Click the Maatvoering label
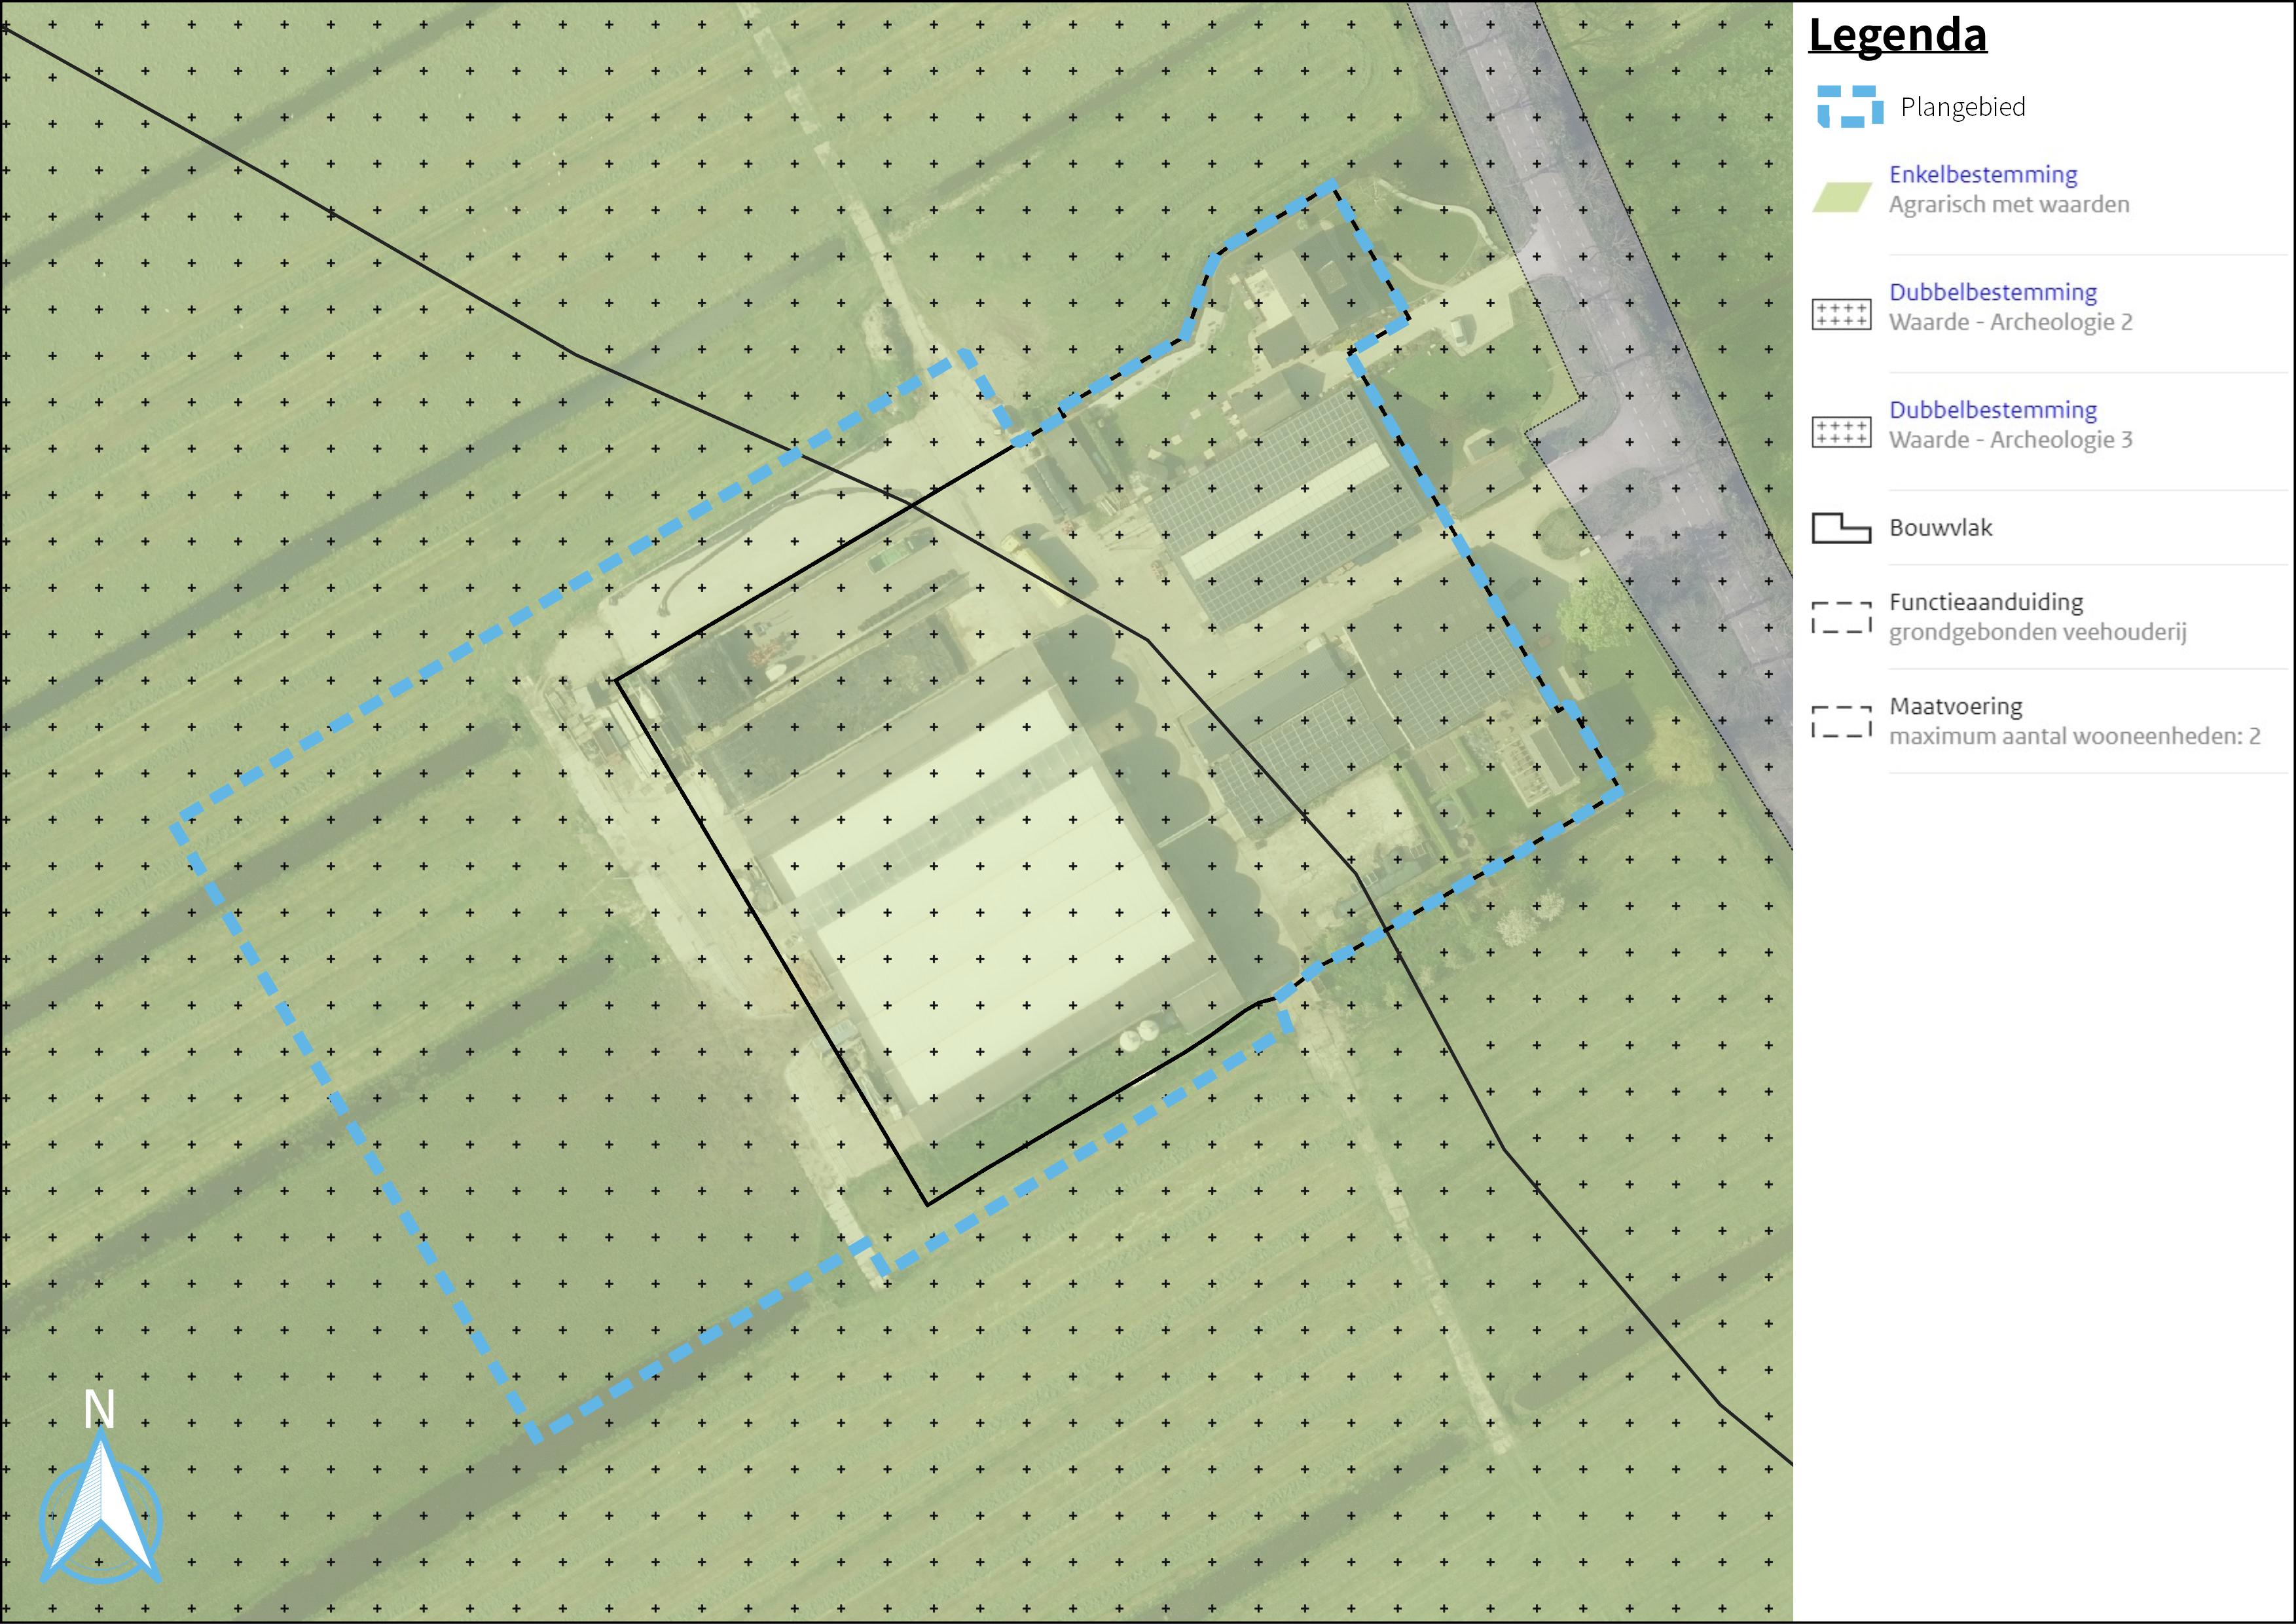The height and width of the screenshot is (1624, 2296). pyautogui.click(x=1955, y=706)
